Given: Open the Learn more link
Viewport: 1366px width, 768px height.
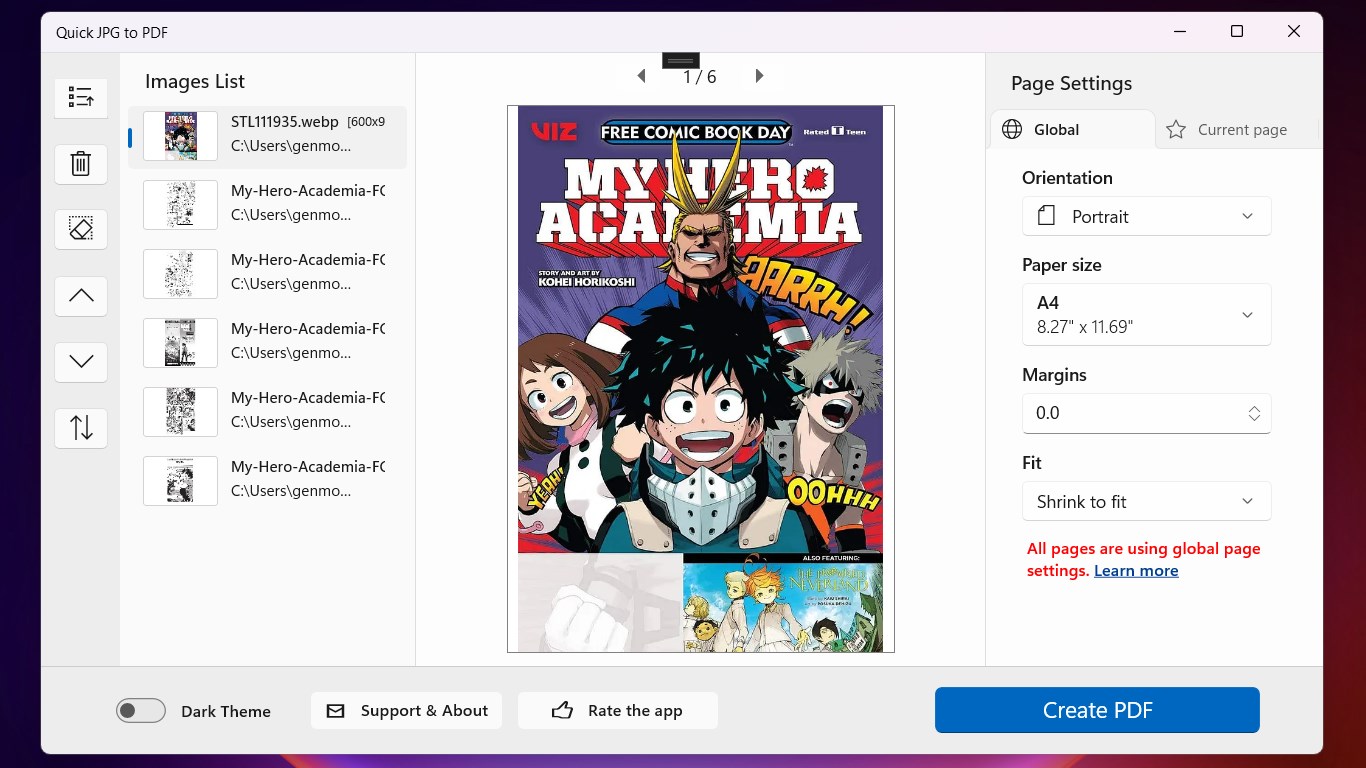Looking at the screenshot, I should [1136, 570].
